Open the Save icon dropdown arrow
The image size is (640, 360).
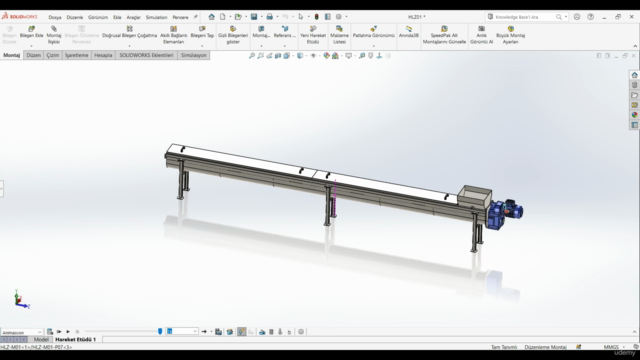[x=262, y=17]
